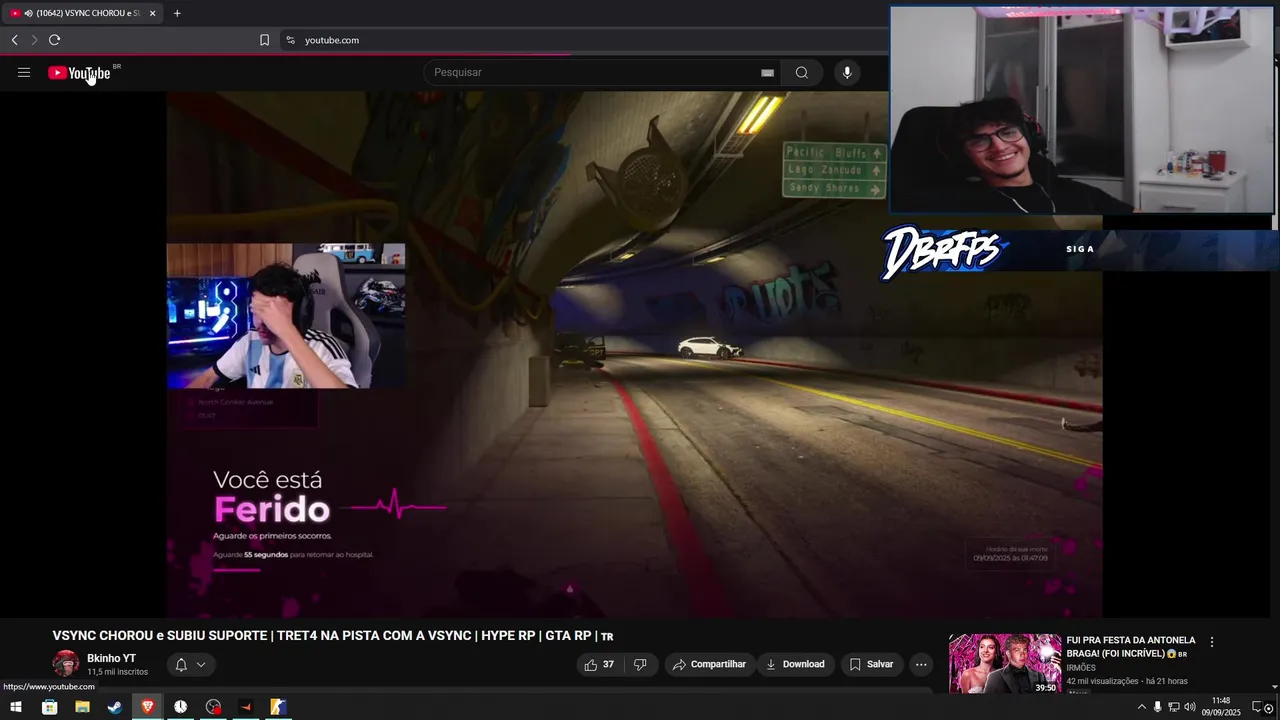View site information icon in address bar
The width and height of the screenshot is (1280, 720).
coord(290,40)
